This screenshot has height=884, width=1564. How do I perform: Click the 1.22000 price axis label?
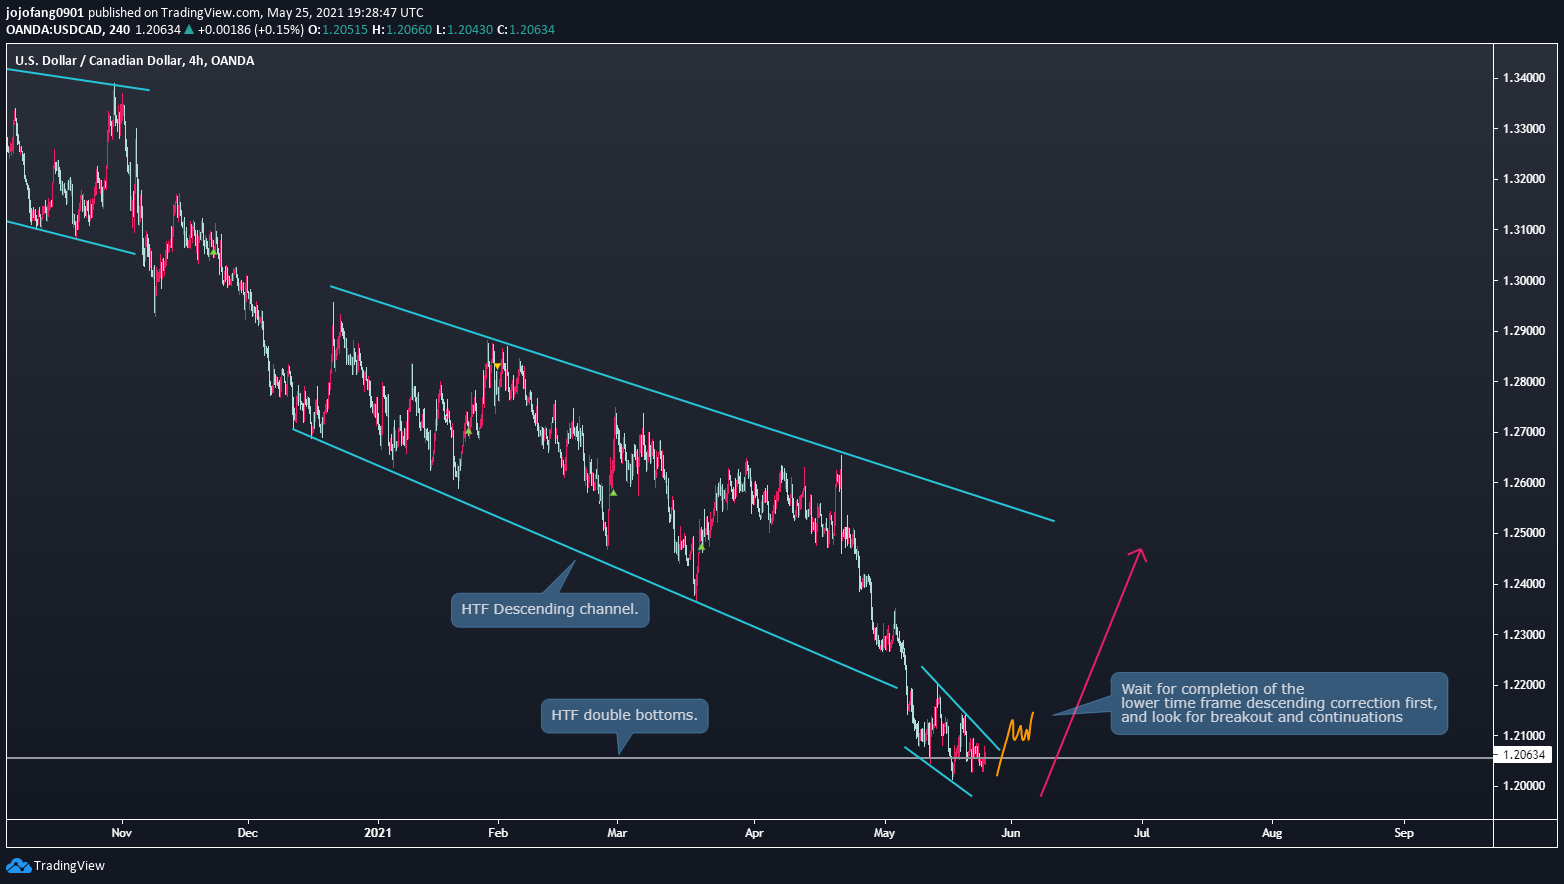pos(1523,685)
